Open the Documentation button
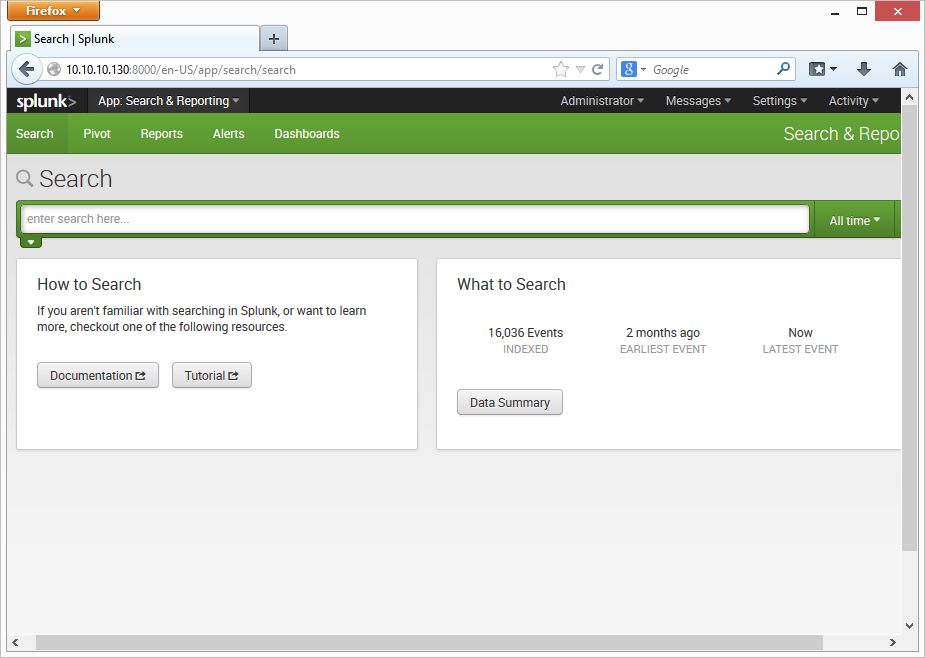Viewport: 925px width, 658px height. pos(98,375)
